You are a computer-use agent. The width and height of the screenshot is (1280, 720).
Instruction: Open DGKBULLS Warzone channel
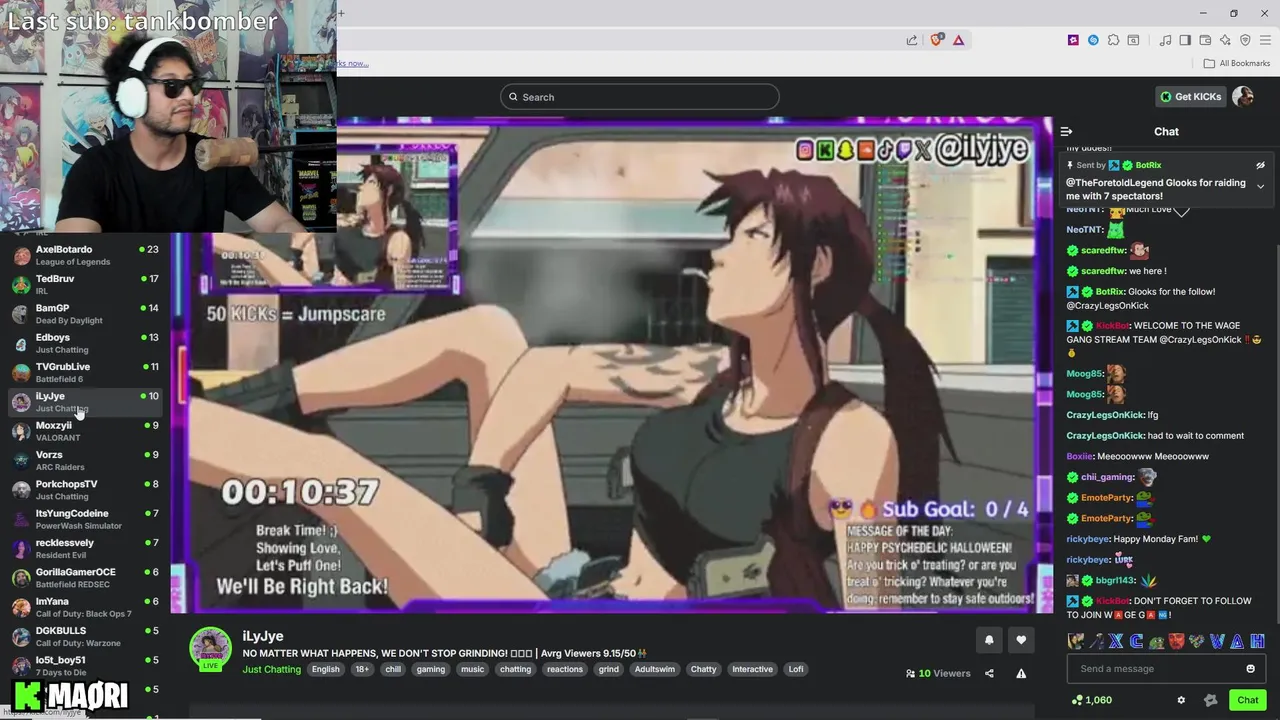click(85, 636)
